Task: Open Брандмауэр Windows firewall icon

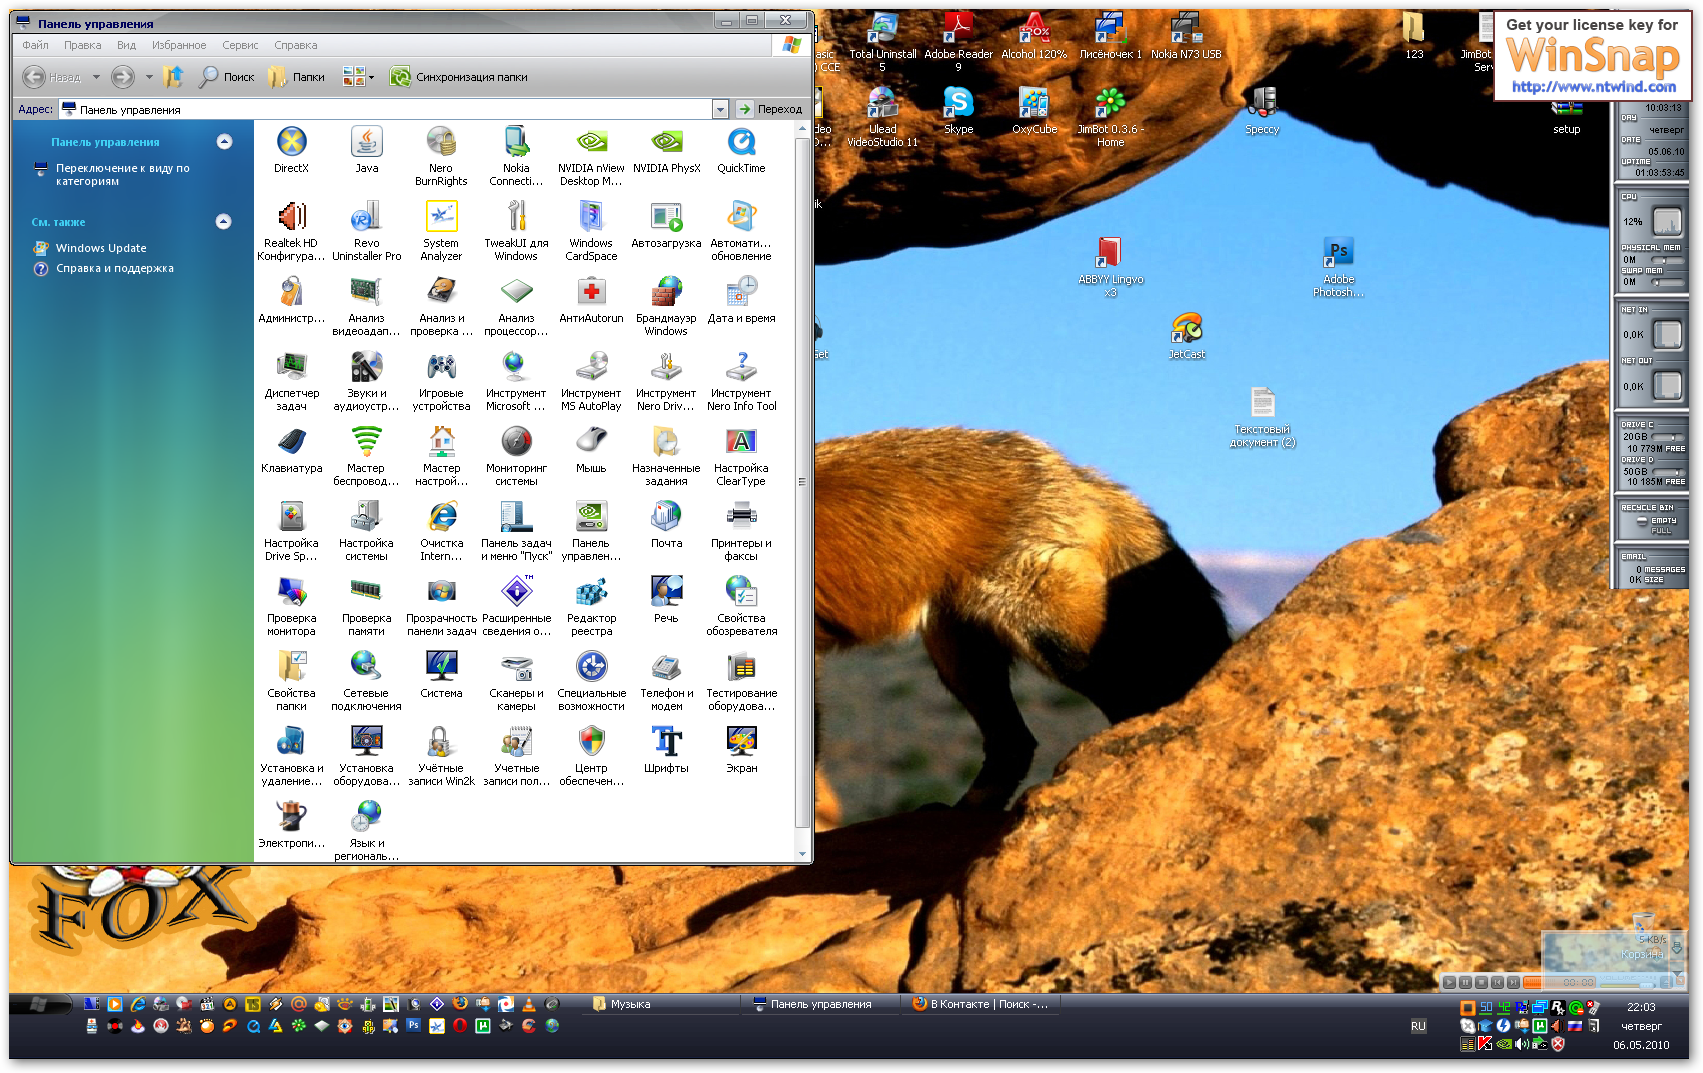Action: pos(666,293)
